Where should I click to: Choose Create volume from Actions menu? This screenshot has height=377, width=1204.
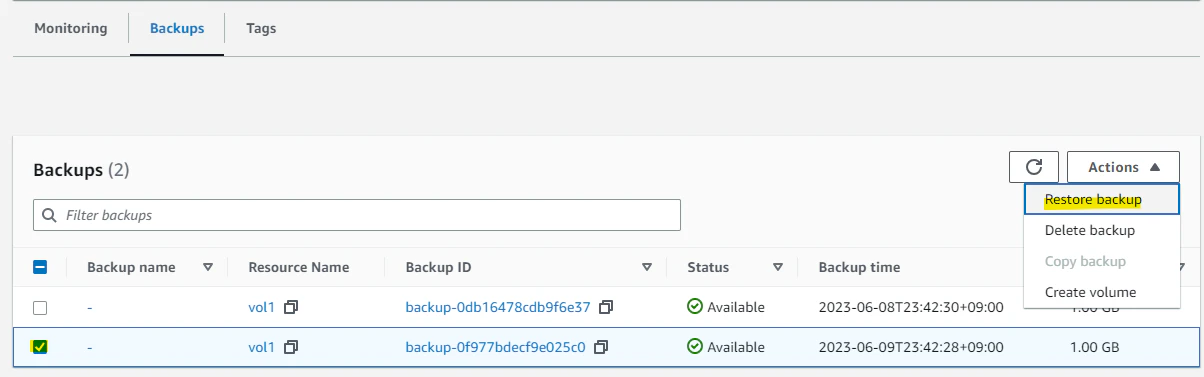1101,292
